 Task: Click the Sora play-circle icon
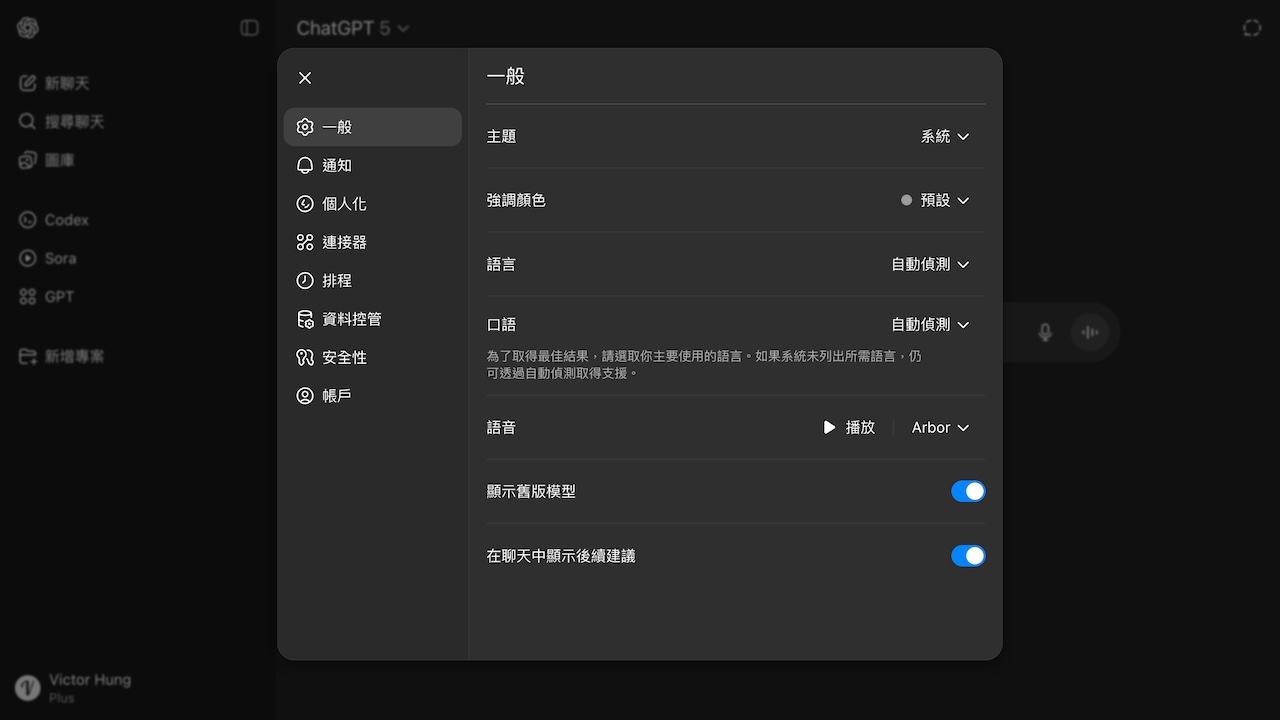pyautogui.click(x=28, y=258)
